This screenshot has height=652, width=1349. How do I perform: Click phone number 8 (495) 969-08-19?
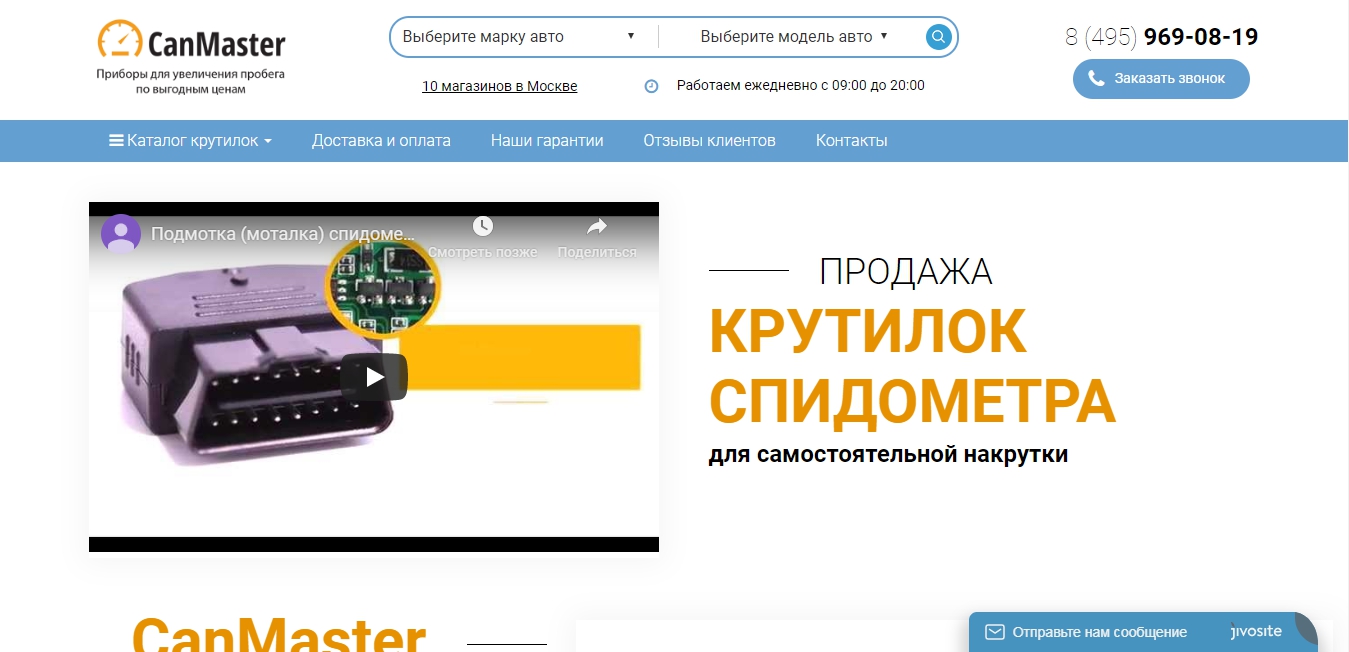coord(1161,37)
